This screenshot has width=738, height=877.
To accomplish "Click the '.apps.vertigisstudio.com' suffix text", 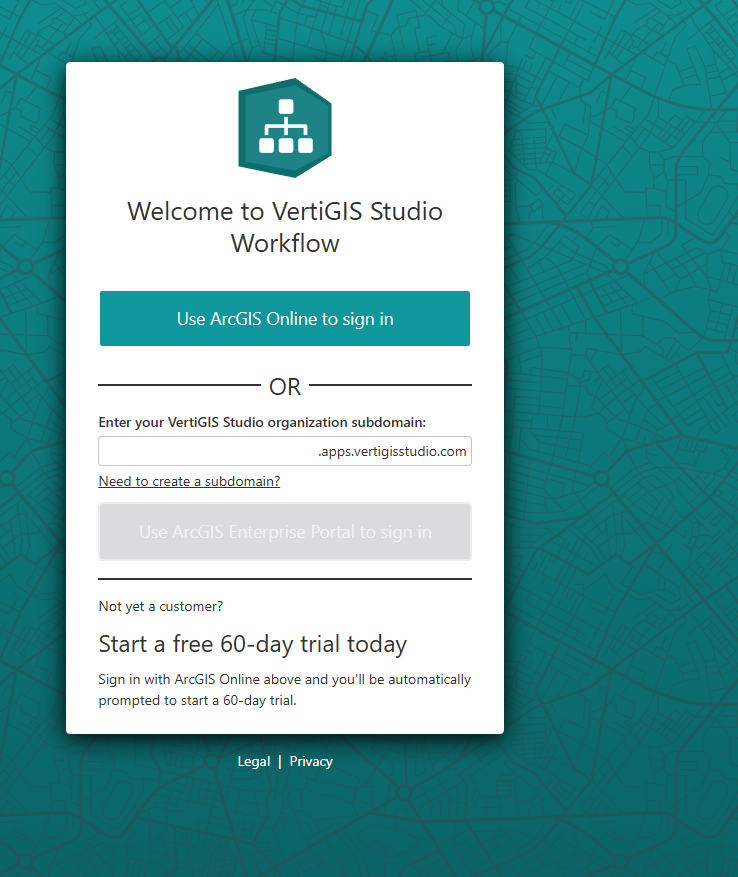I will 392,451.
